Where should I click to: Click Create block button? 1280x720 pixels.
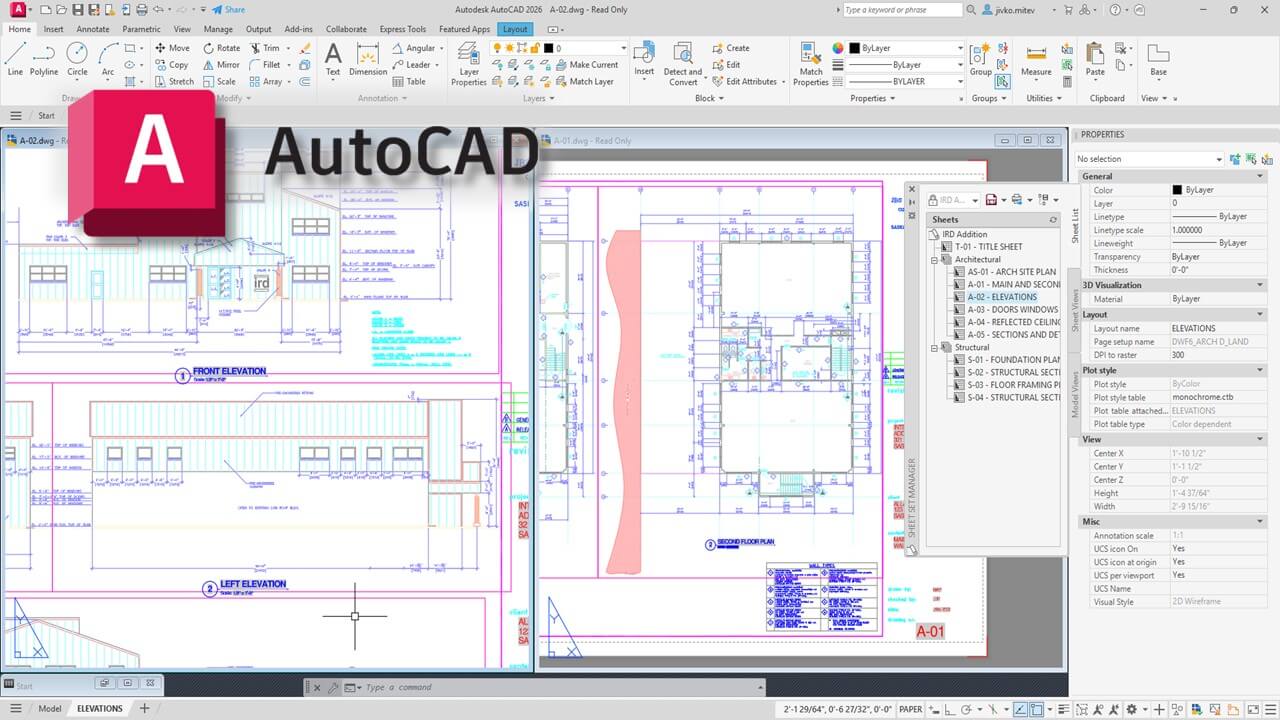(x=730, y=48)
